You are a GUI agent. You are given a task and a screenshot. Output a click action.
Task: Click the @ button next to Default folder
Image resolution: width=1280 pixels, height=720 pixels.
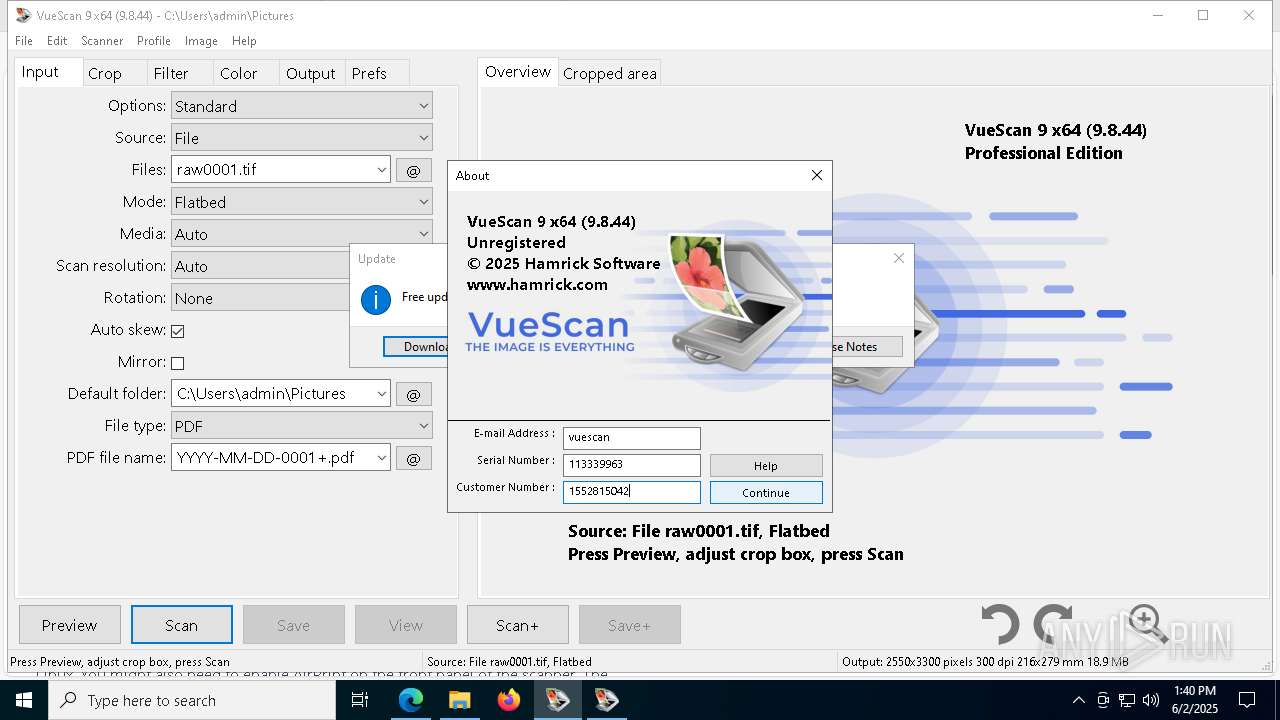414,394
